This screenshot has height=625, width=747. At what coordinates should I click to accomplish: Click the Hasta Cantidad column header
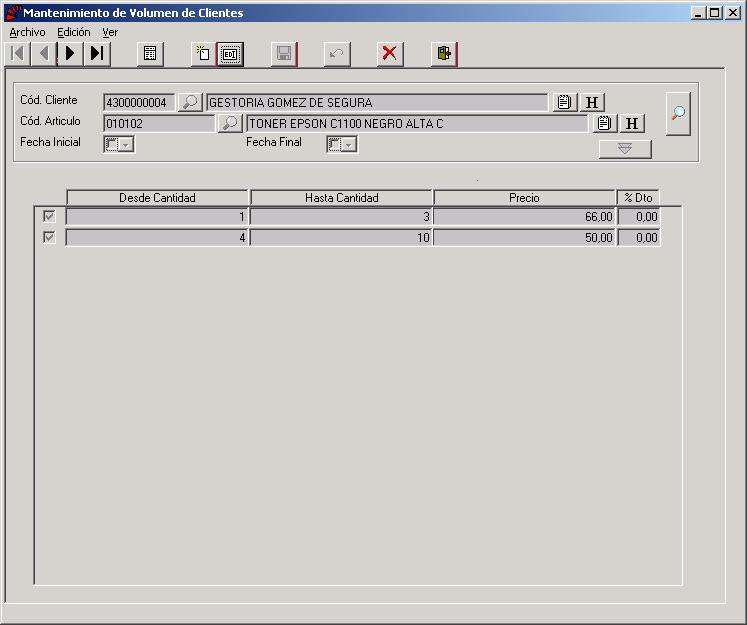pyautogui.click(x=342, y=197)
